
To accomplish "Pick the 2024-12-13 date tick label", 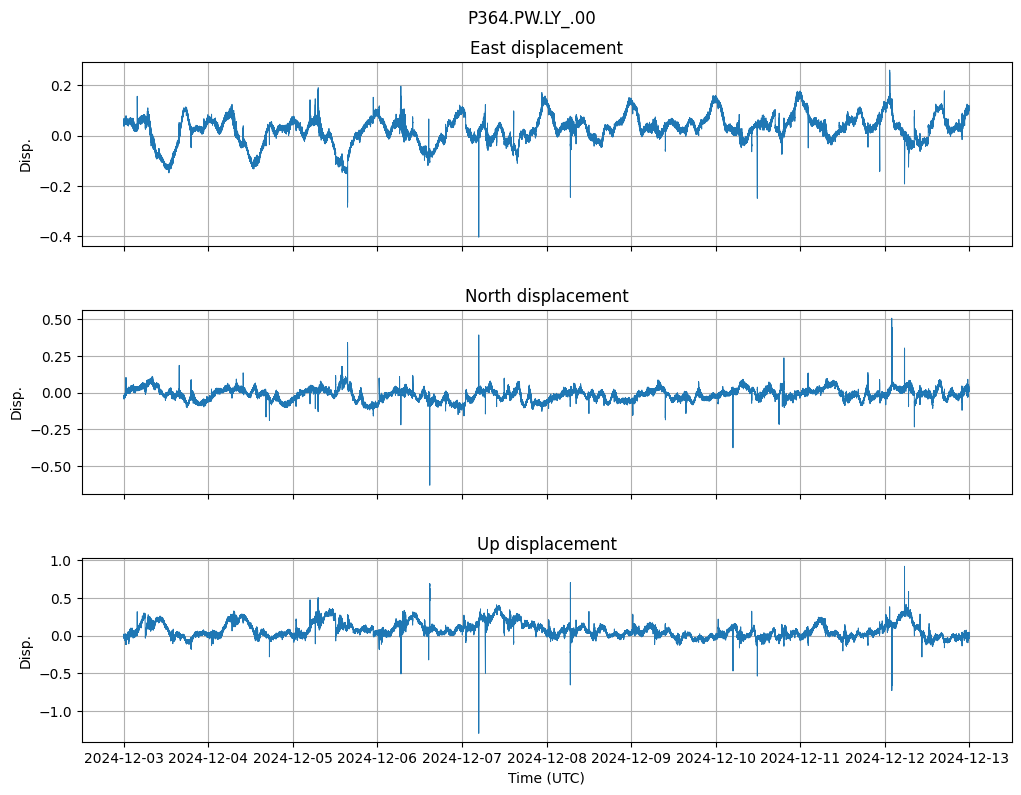I will tap(969, 759).
